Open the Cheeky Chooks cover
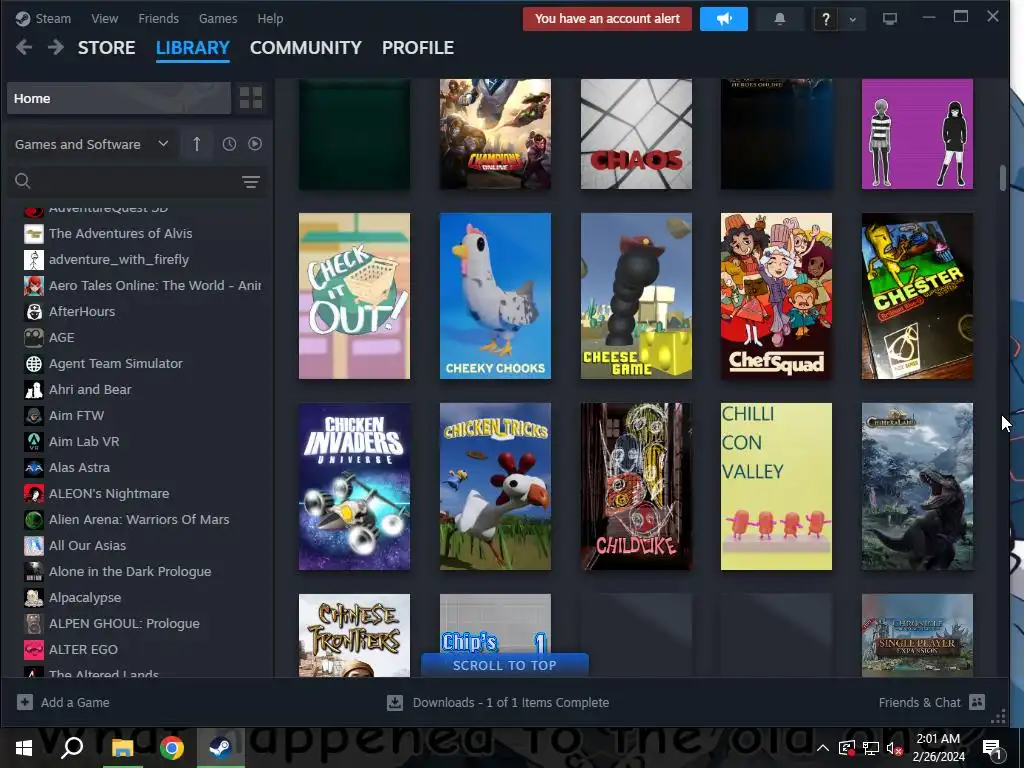 (495, 296)
